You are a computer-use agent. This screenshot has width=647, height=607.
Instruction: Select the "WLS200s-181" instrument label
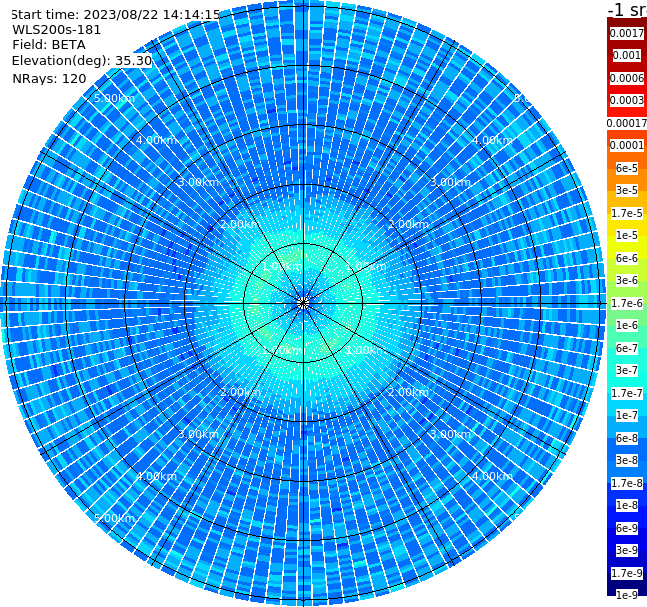coord(57,30)
